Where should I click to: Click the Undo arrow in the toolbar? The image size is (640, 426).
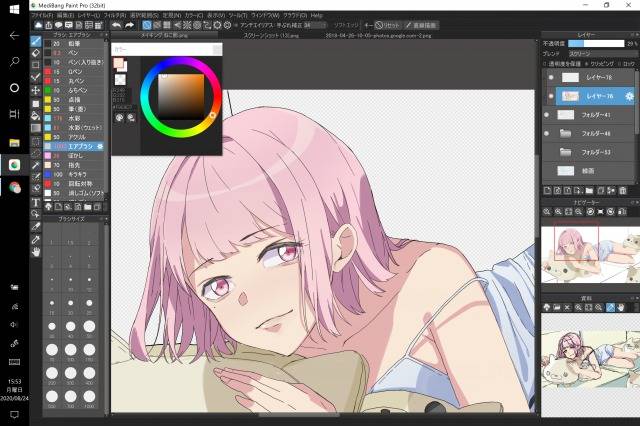pos(116,25)
